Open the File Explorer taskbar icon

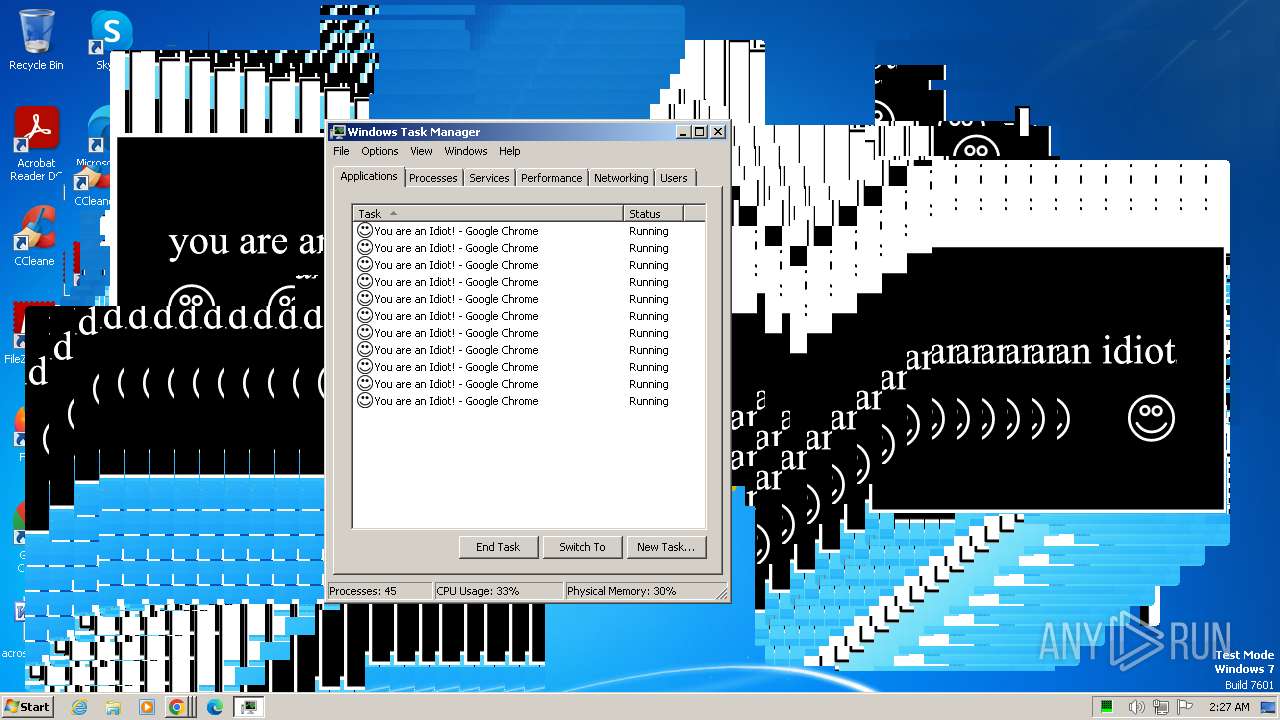pyautogui.click(x=113, y=707)
